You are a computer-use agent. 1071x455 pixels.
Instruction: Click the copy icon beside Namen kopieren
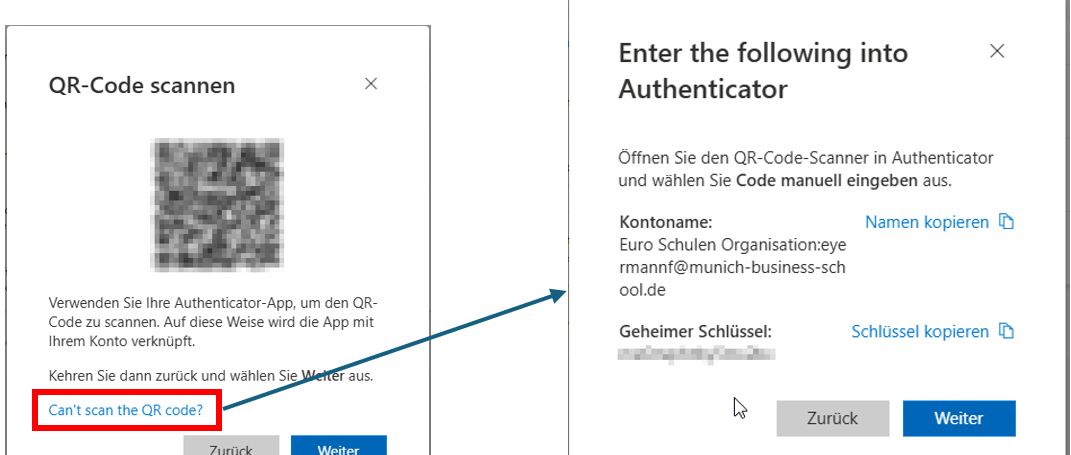click(x=1007, y=222)
